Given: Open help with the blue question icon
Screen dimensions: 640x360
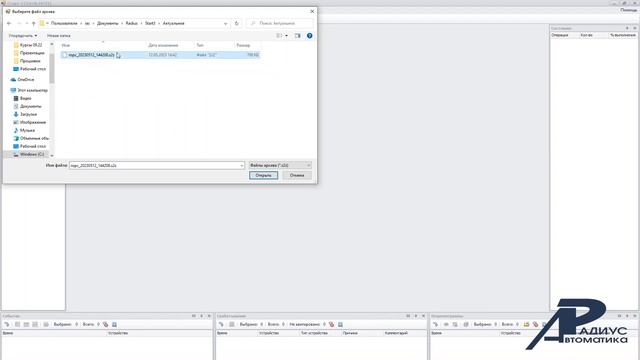Looking at the screenshot, I should pyautogui.click(x=309, y=36).
